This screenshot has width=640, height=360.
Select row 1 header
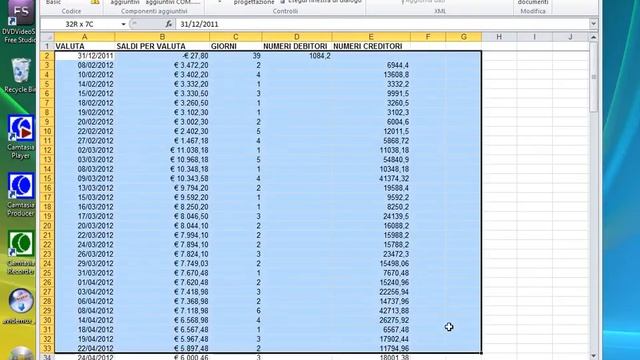tap(47, 46)
